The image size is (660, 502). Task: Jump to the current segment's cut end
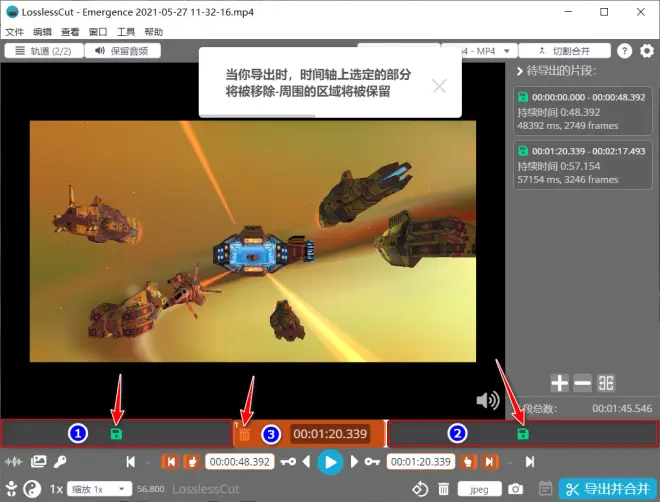490,462
